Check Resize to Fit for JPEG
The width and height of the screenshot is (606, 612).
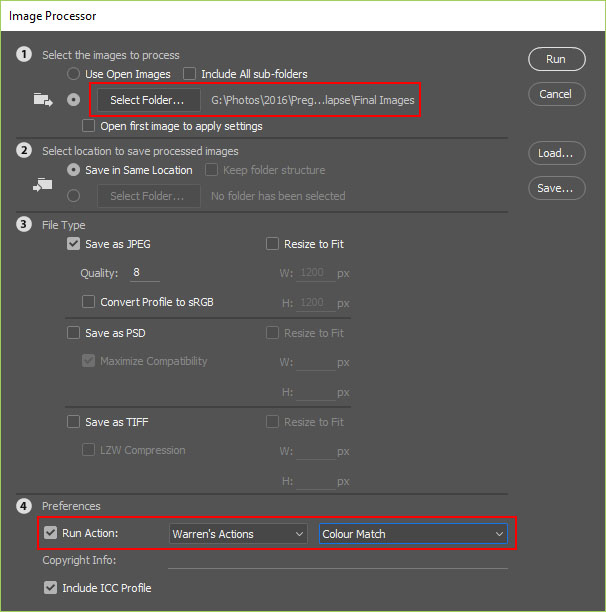pos(272,244)
